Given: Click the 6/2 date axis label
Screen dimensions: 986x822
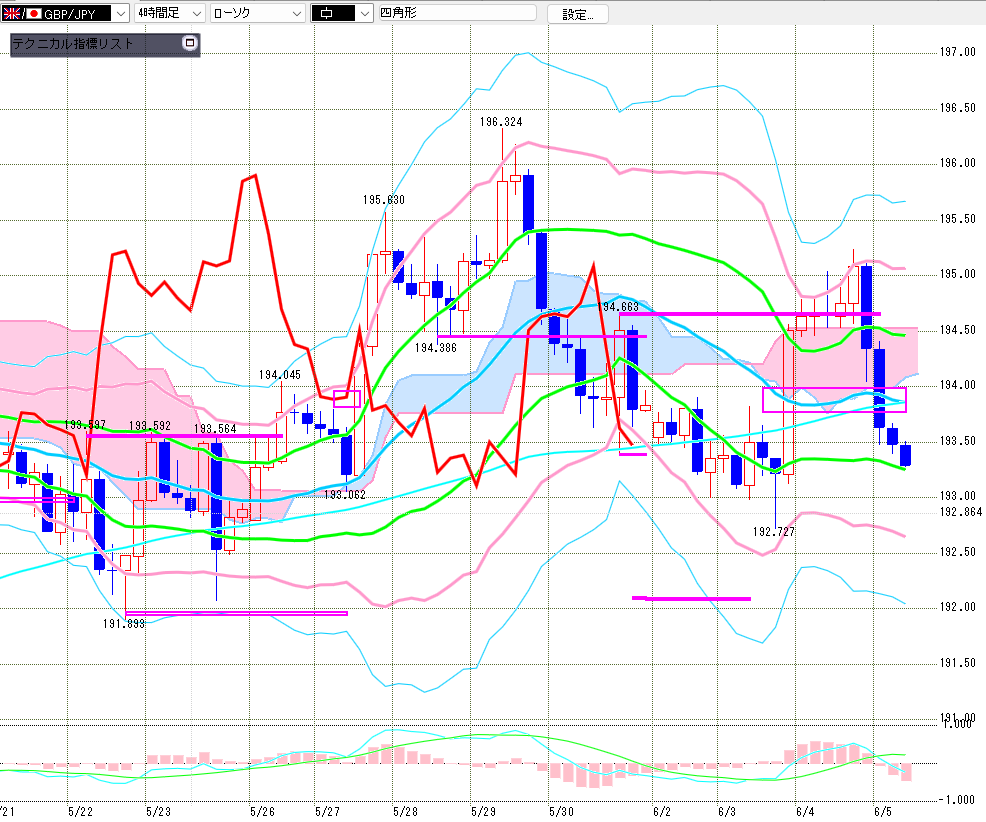Looking at the screenshot, I should [x=662, y=811].
